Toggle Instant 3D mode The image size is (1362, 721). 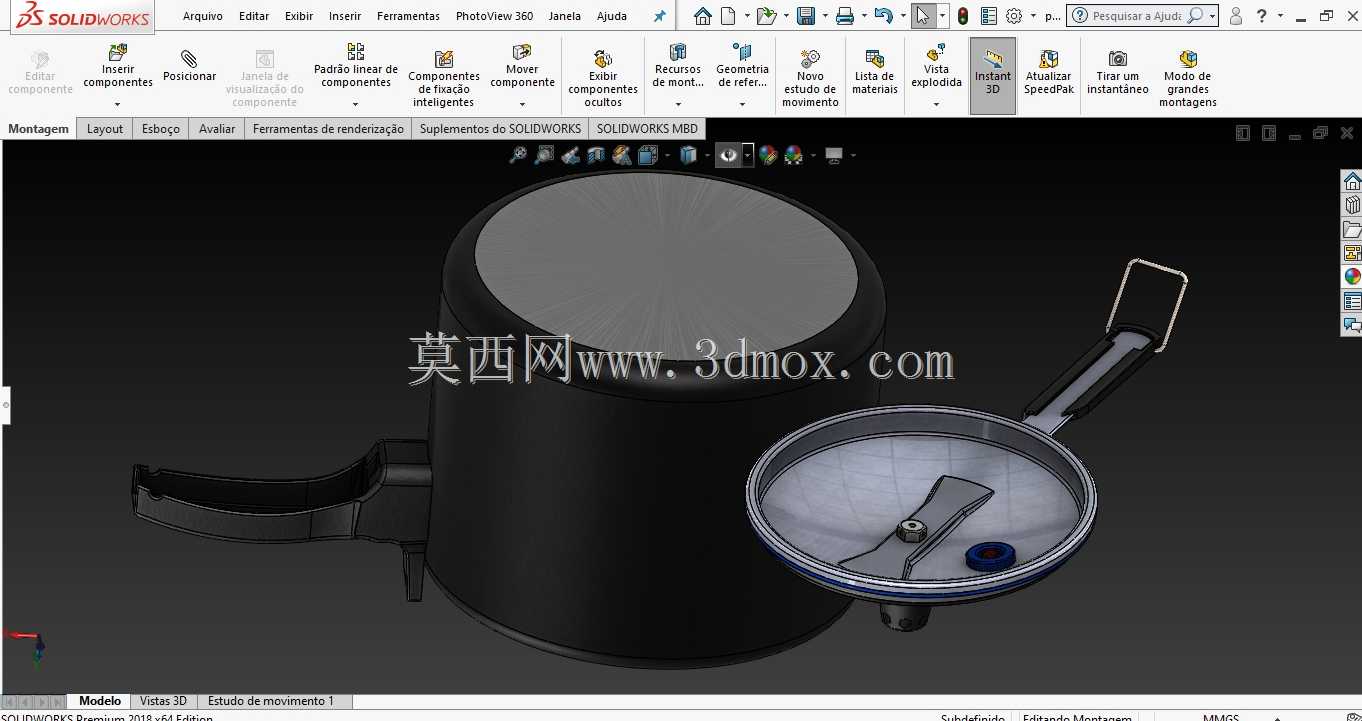[x=993, y=76]
